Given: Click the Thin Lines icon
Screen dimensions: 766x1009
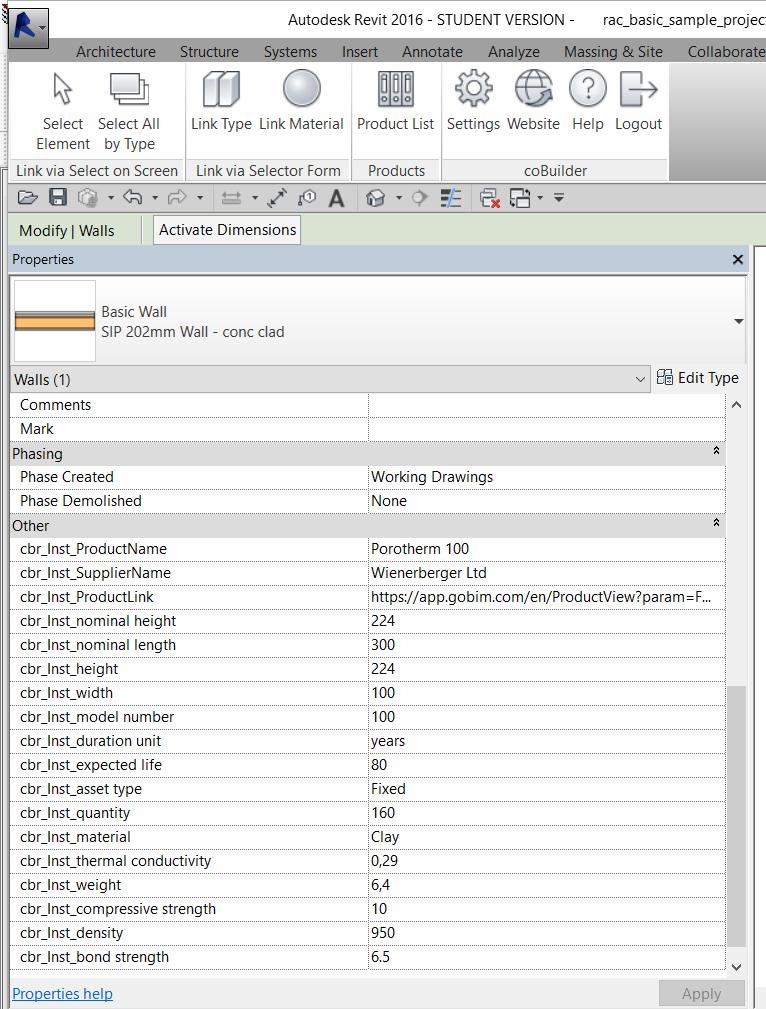Looking at the screenshot, I should click(451, 198).
